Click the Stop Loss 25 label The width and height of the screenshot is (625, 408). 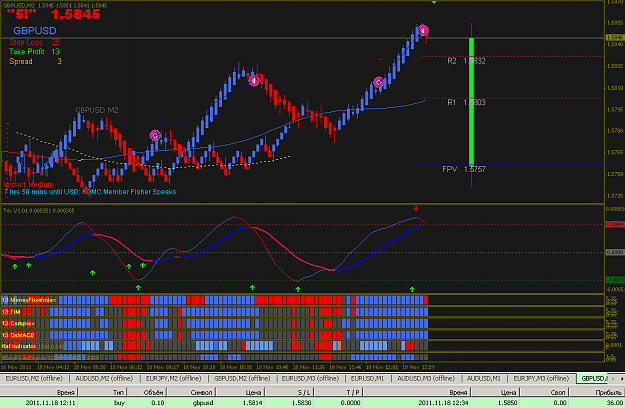point(34,42)
